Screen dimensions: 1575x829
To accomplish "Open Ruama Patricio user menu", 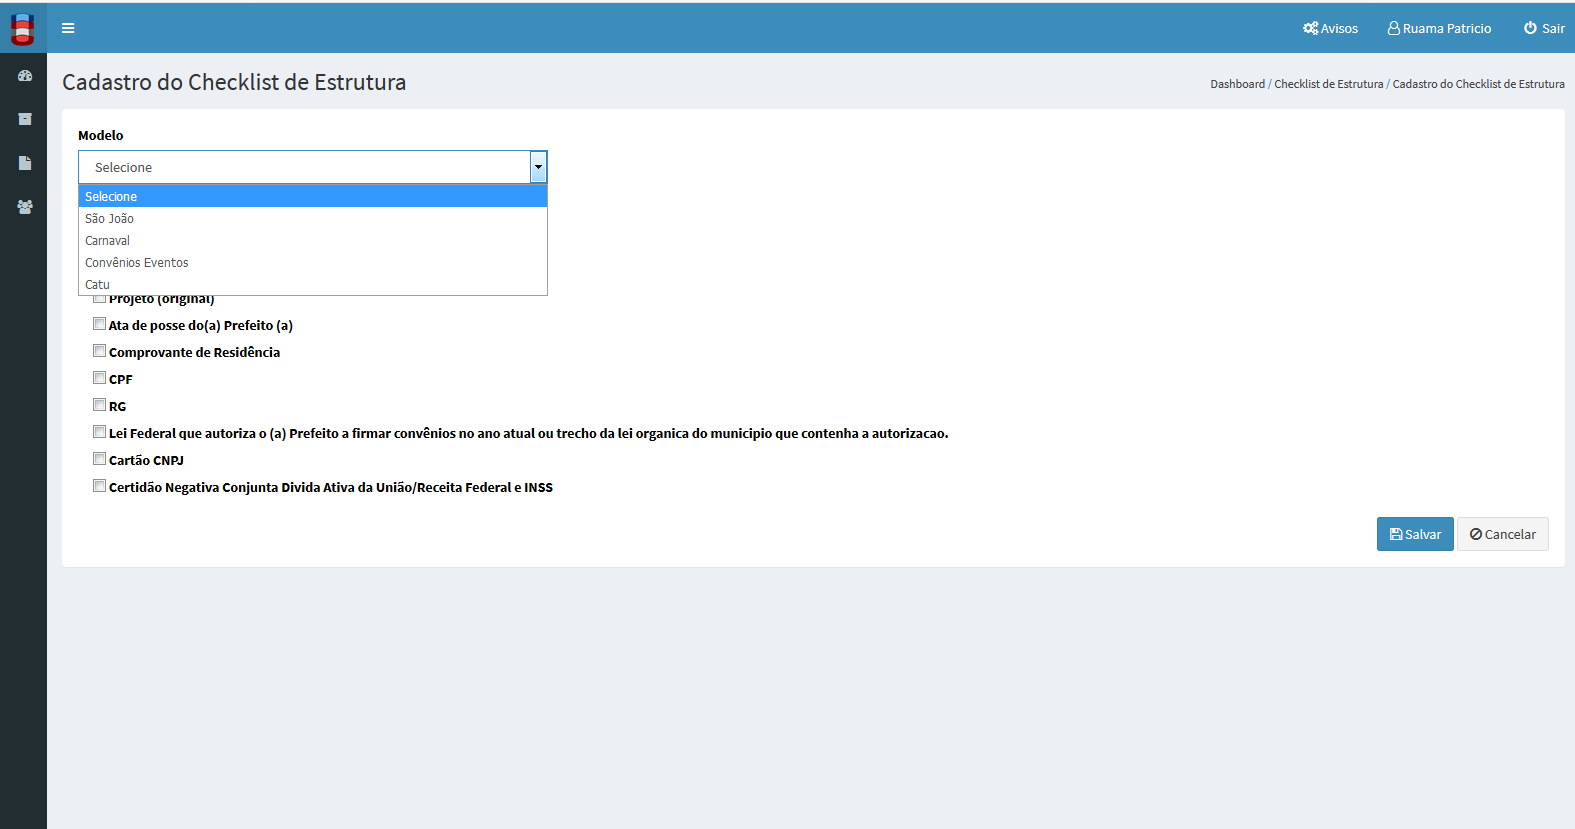I will click(1439, 28).
